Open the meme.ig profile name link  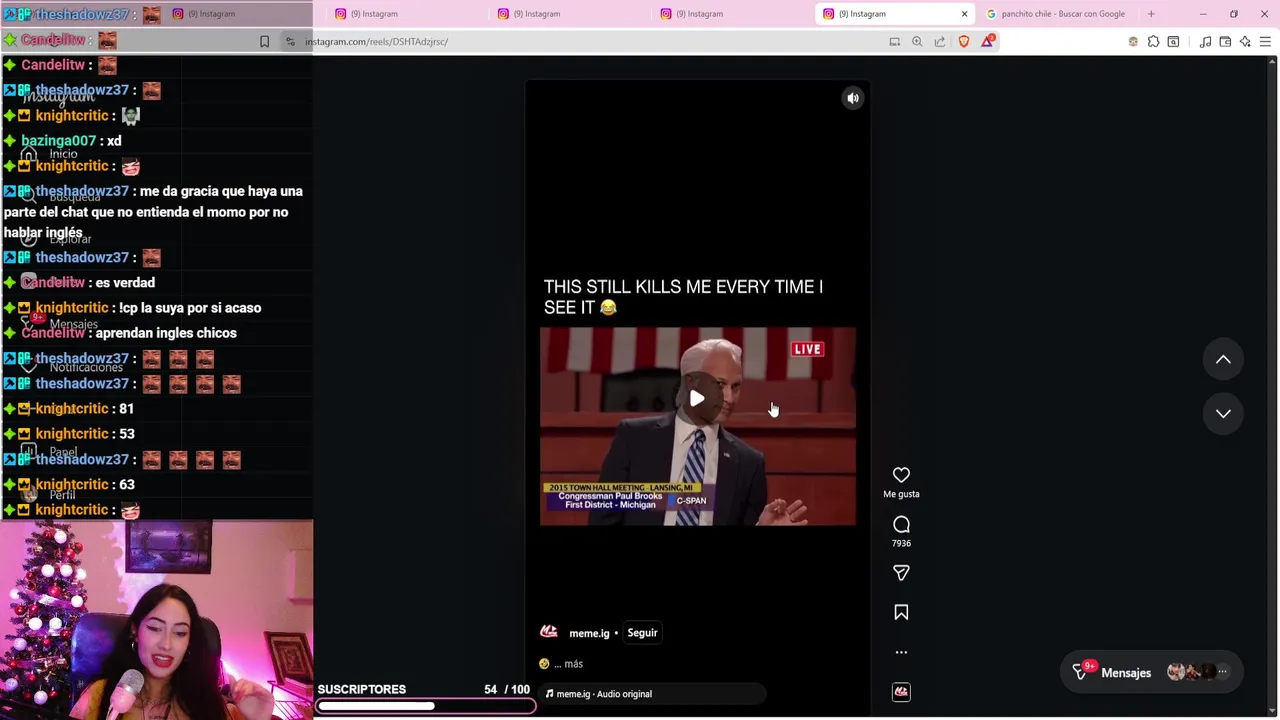589,633
